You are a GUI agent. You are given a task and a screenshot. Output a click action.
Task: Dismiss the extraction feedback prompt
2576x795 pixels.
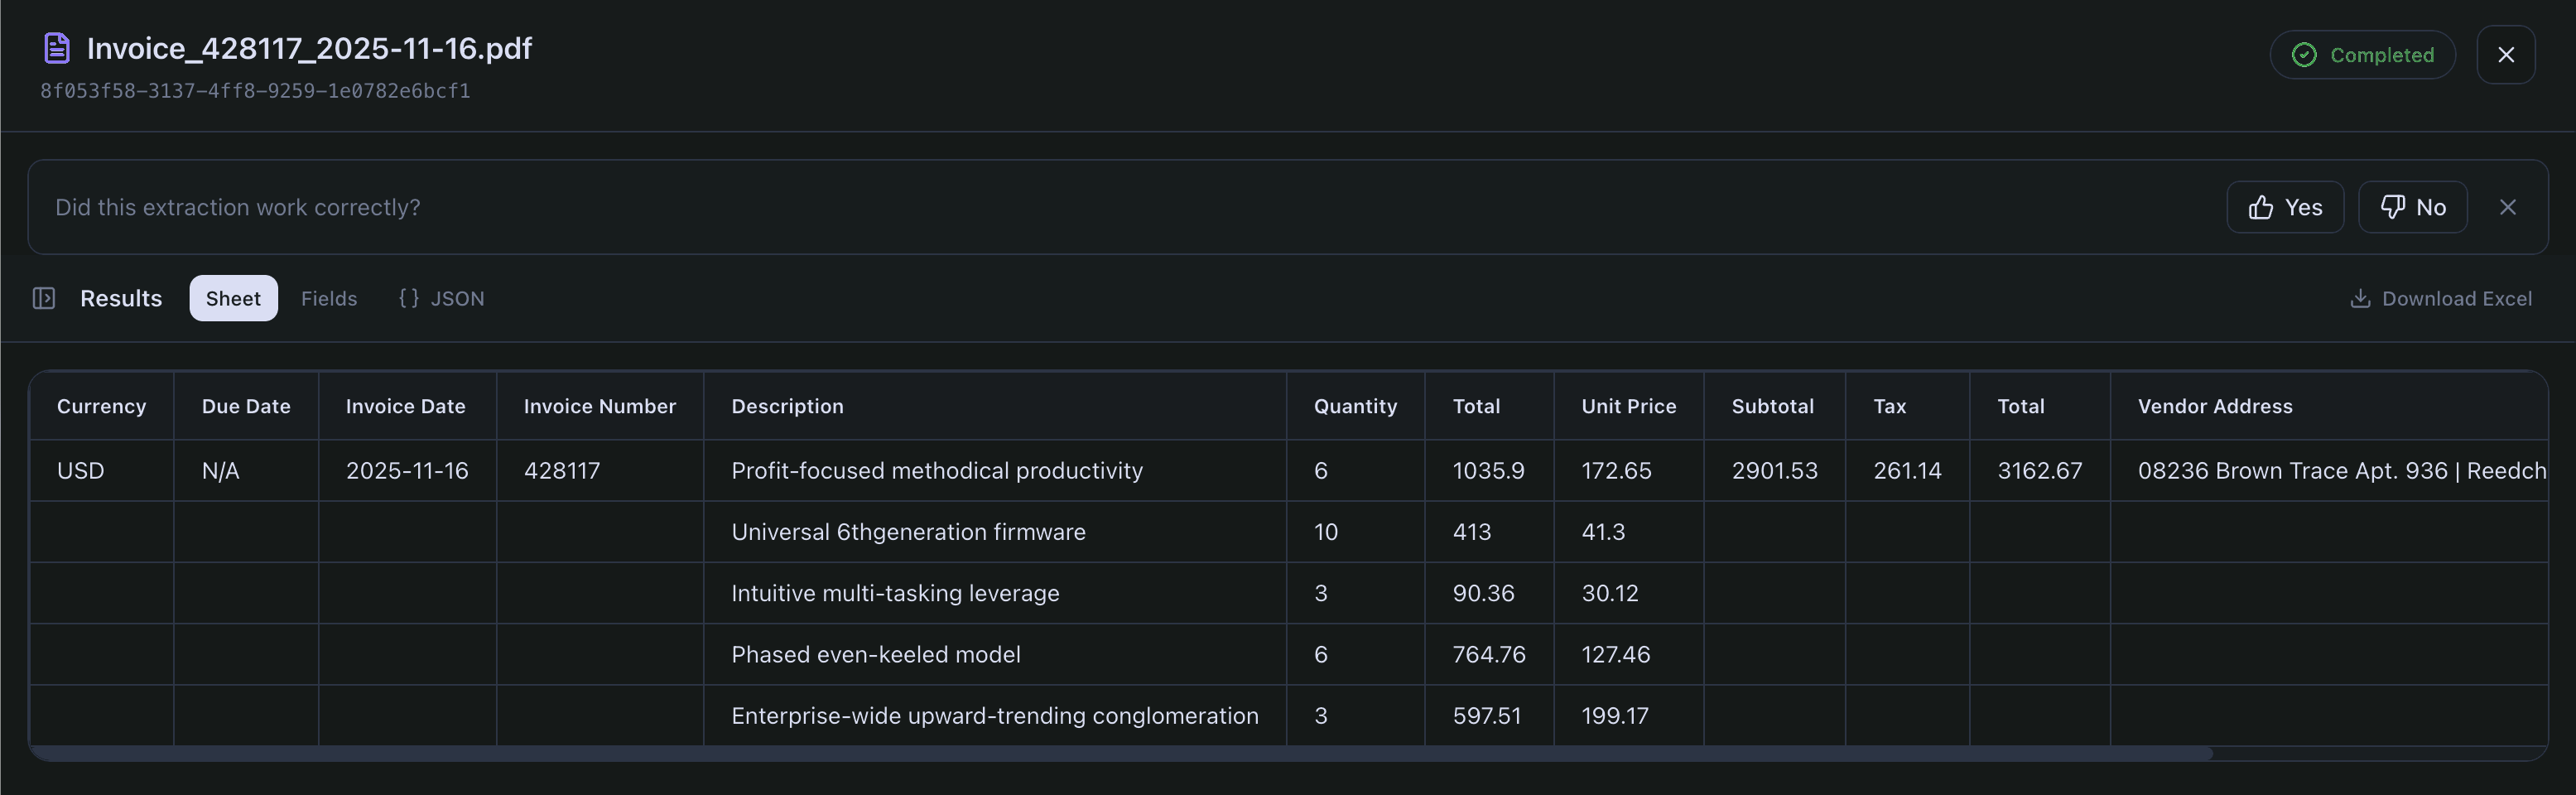(x=2507, y=207)
